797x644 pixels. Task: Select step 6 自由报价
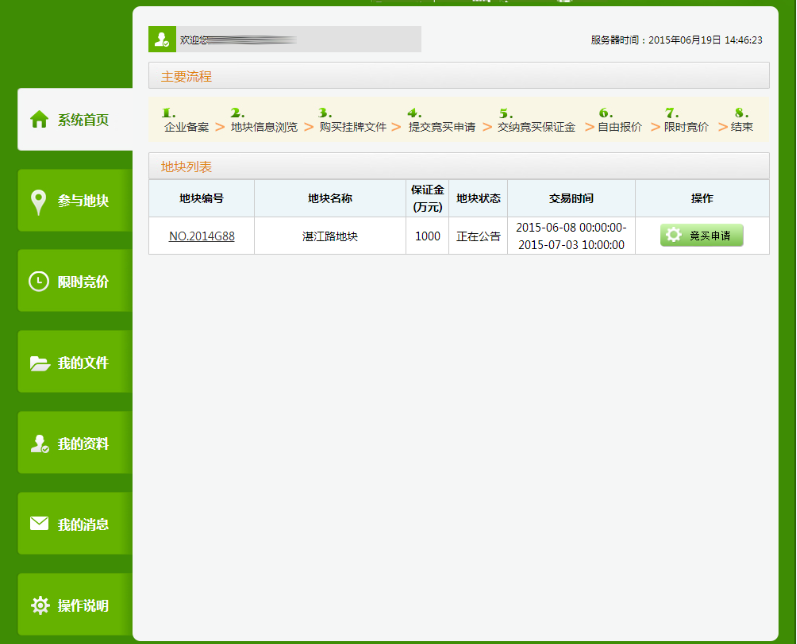coord(619,127)
